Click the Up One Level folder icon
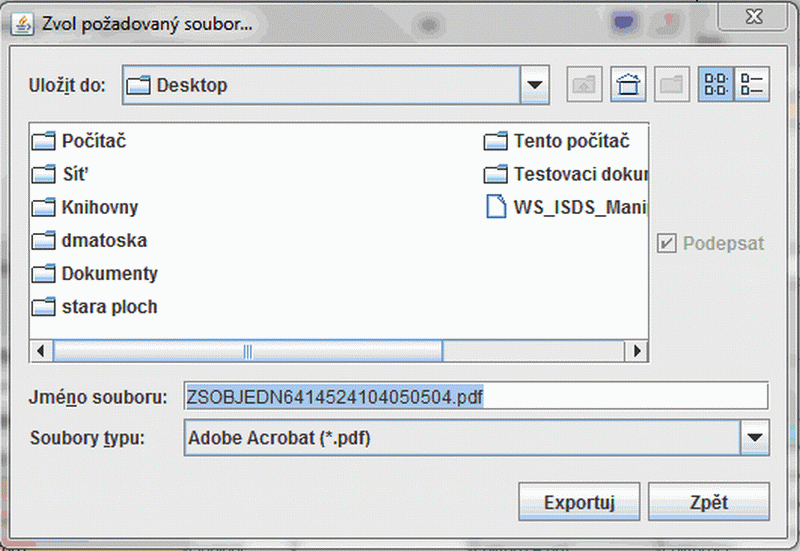 click(x=584, y=84)
